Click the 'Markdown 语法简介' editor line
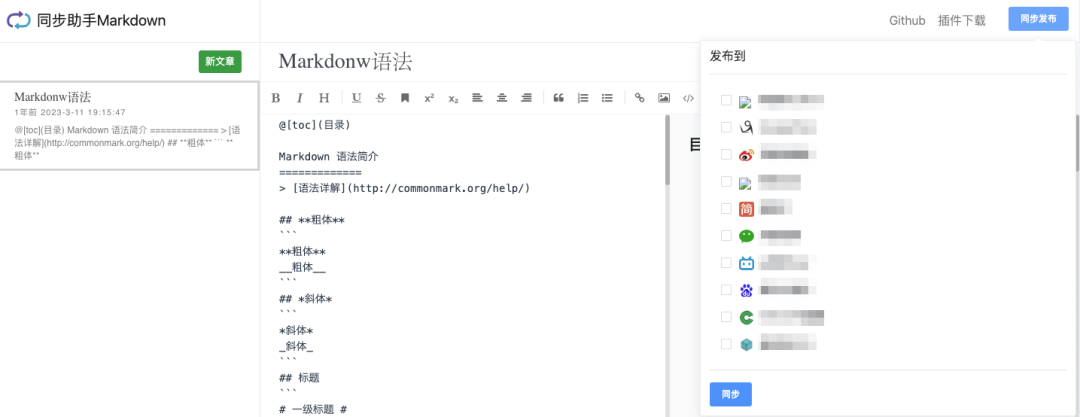The image size is (1080, 417). point(329,157)
